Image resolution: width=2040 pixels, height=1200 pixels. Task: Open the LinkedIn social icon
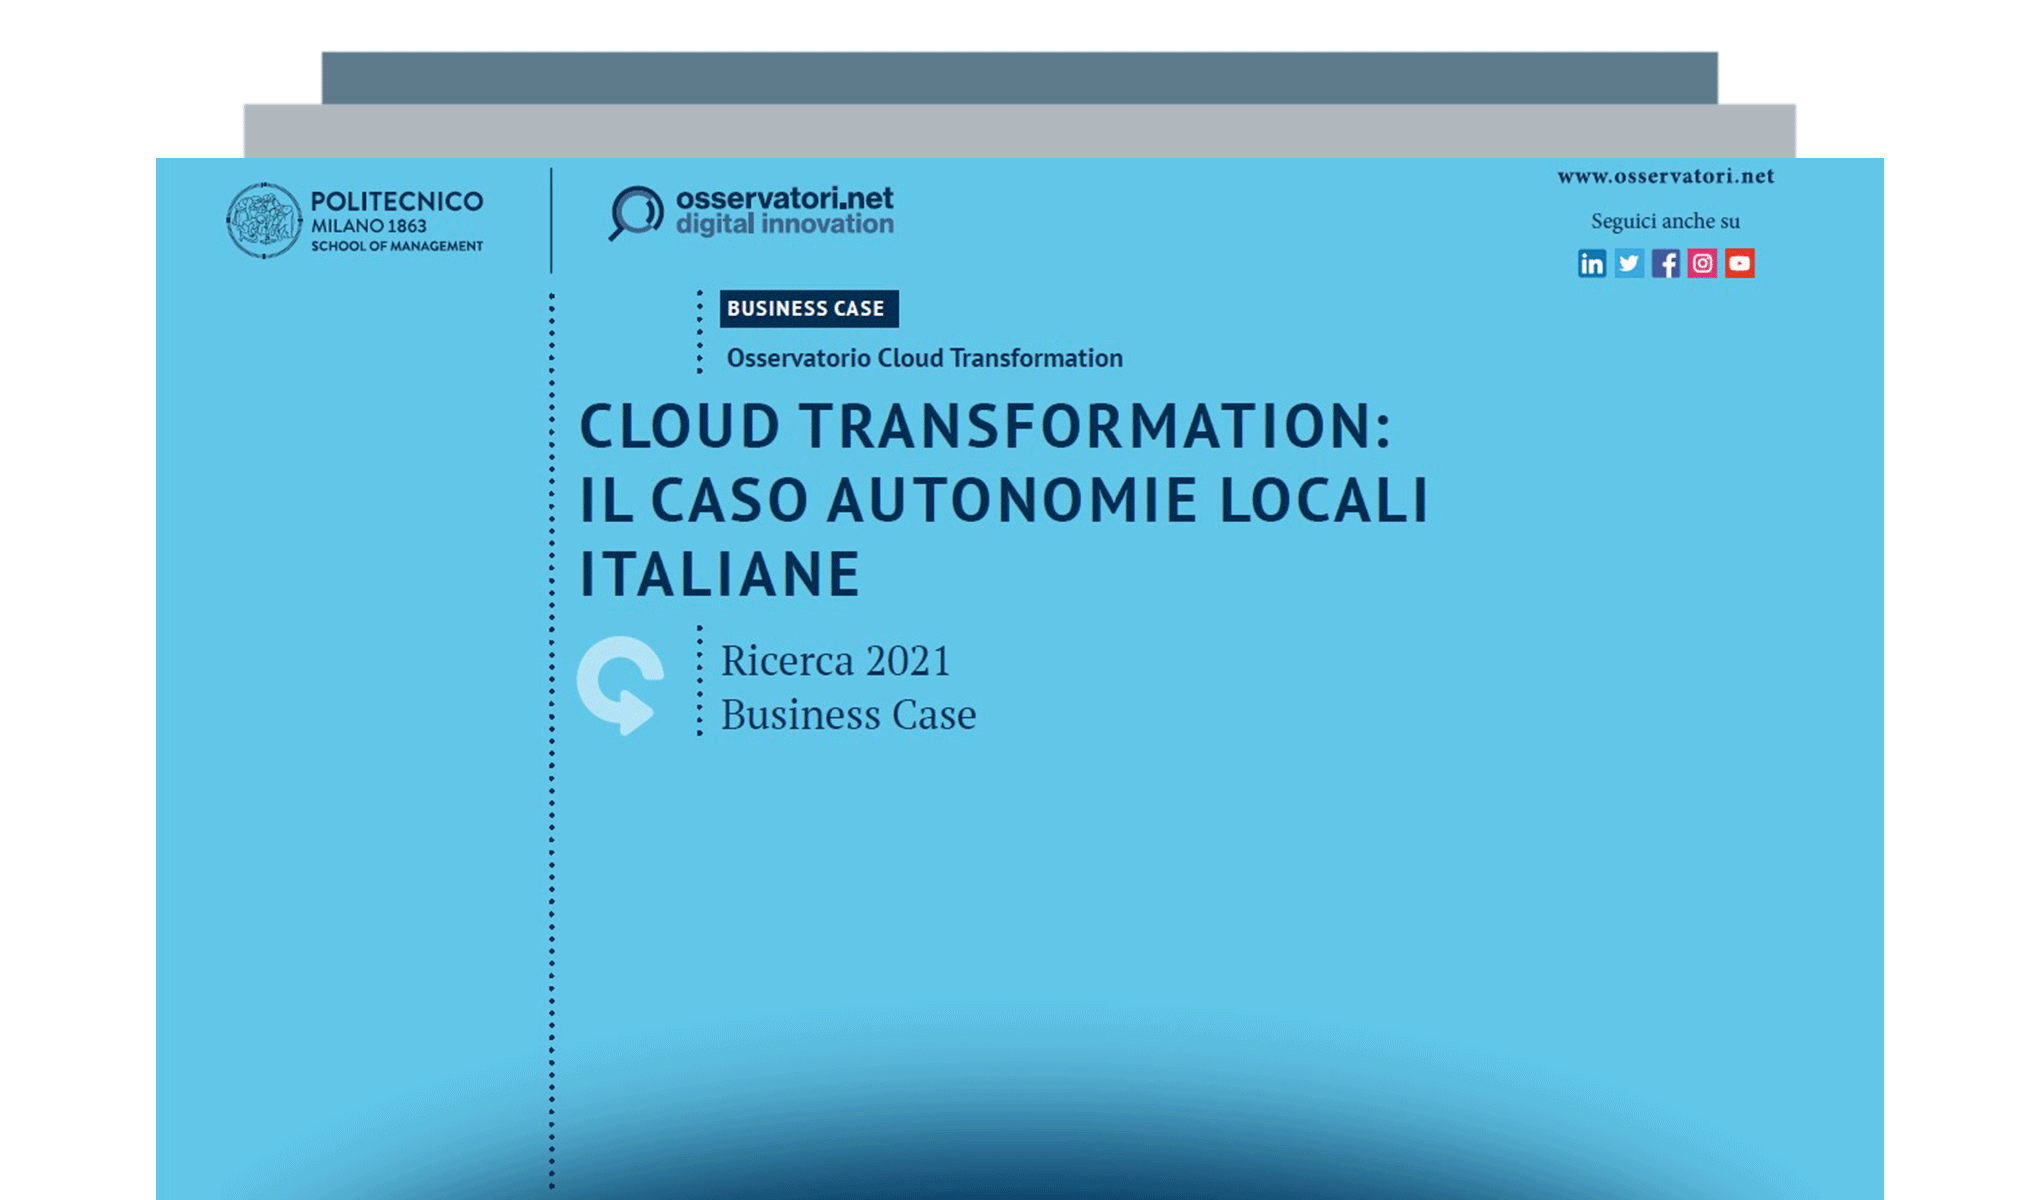[x=1592, y=263]
